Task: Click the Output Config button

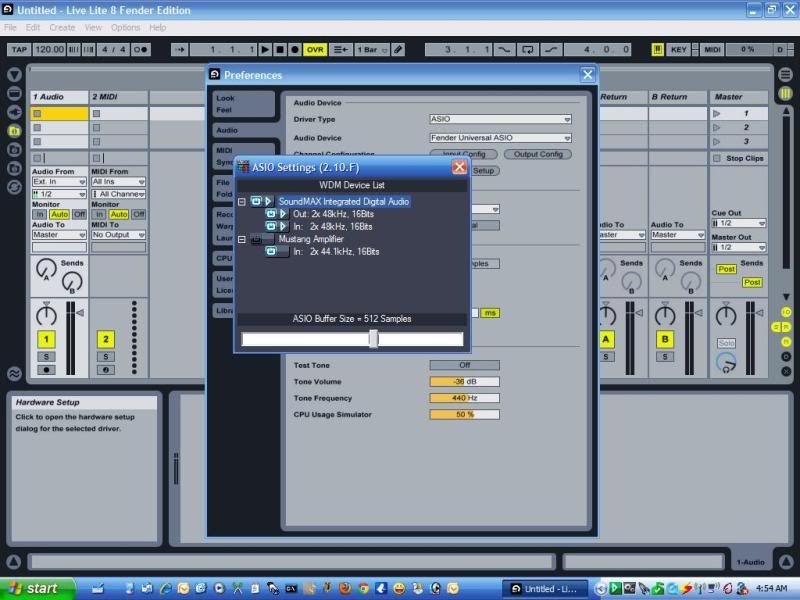Action: click(538, 154)
